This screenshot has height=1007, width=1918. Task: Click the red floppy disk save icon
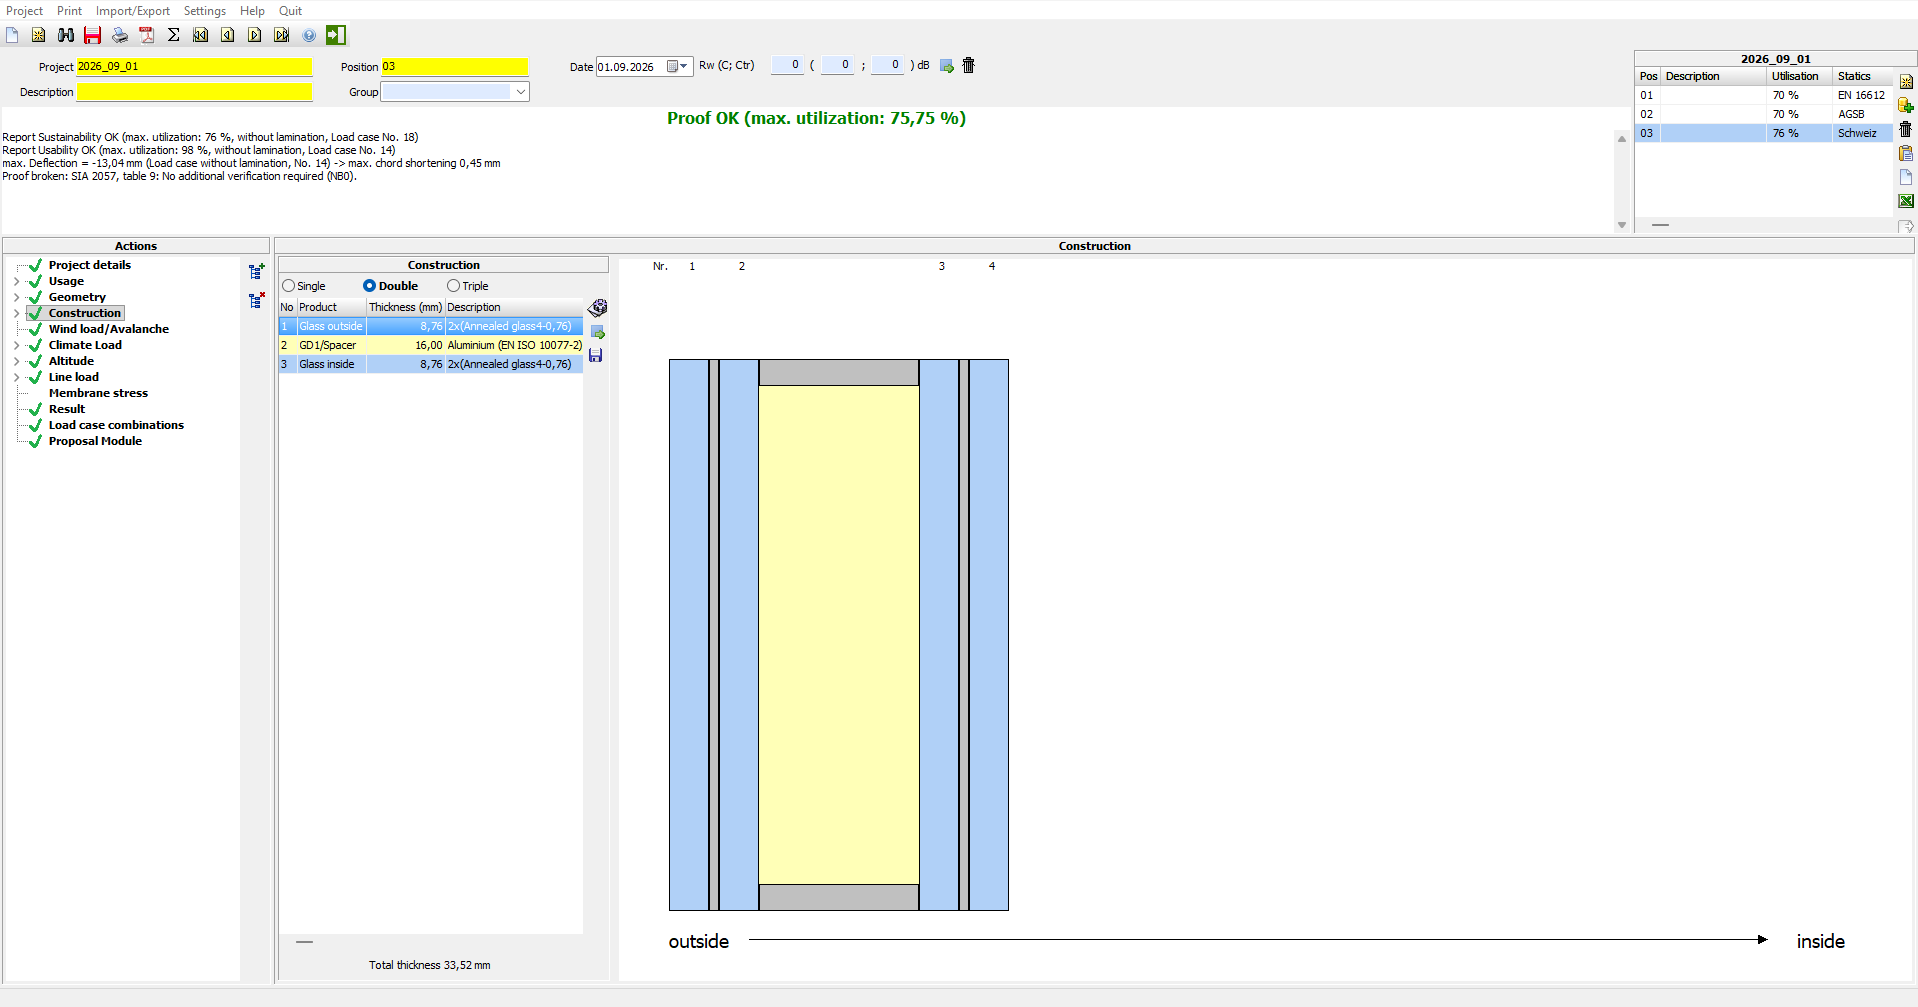coord(92,35)
